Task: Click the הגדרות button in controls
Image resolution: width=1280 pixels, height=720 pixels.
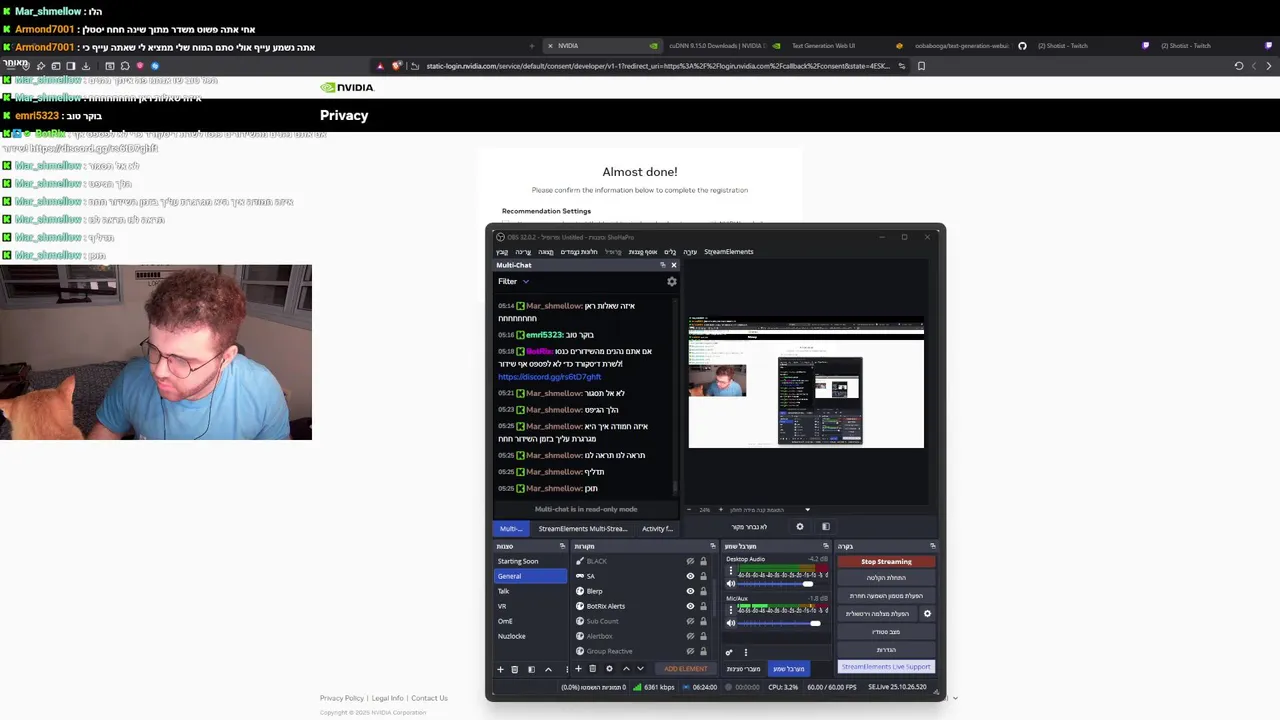Action: [x=886, y=649]
